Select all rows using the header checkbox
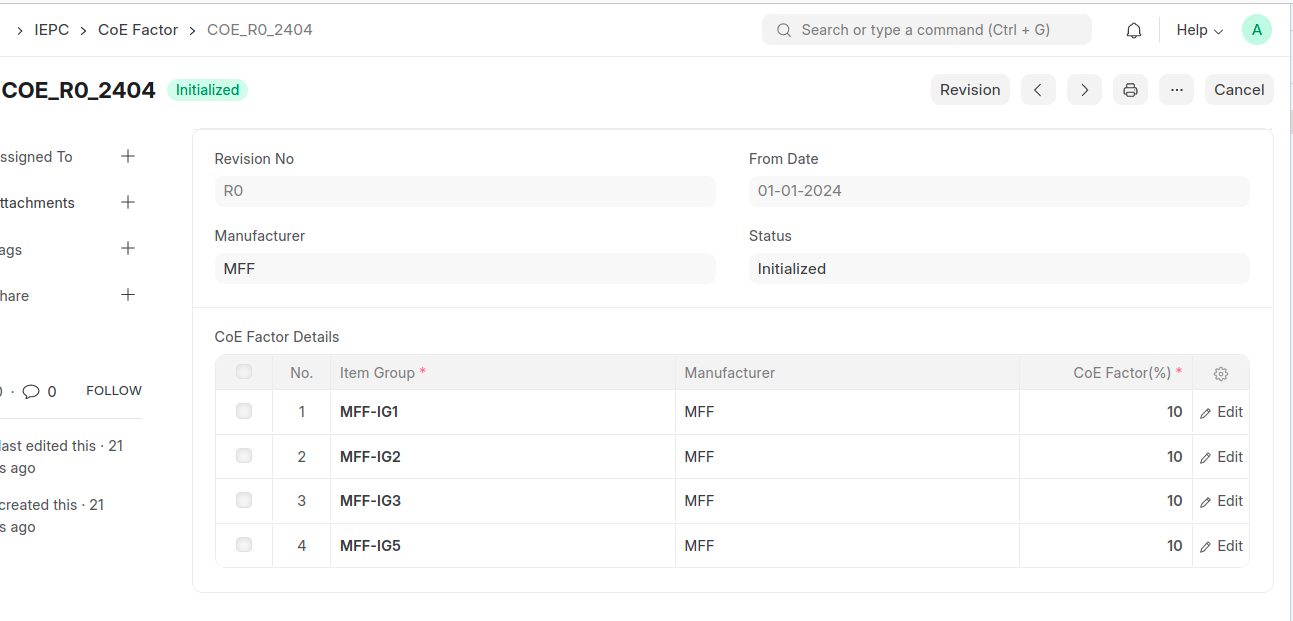Screen dimensions: 1293x621 point(243,371)
